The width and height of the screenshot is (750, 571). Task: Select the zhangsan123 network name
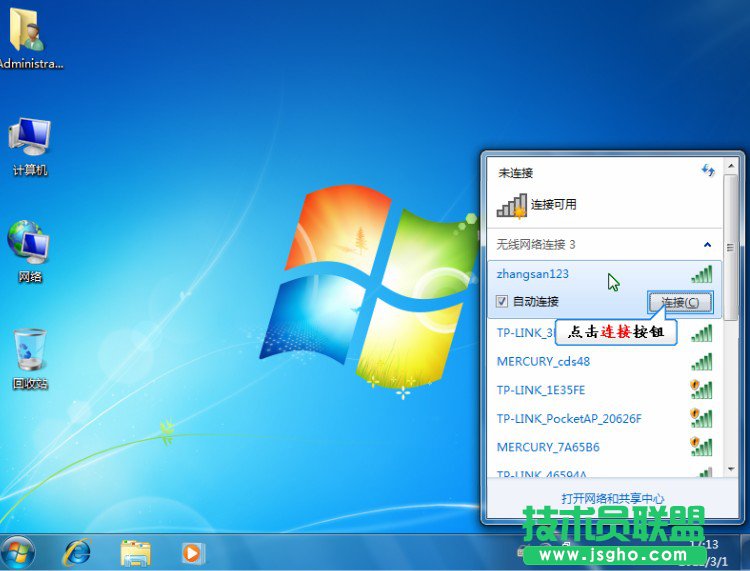[x=533, y=273]
